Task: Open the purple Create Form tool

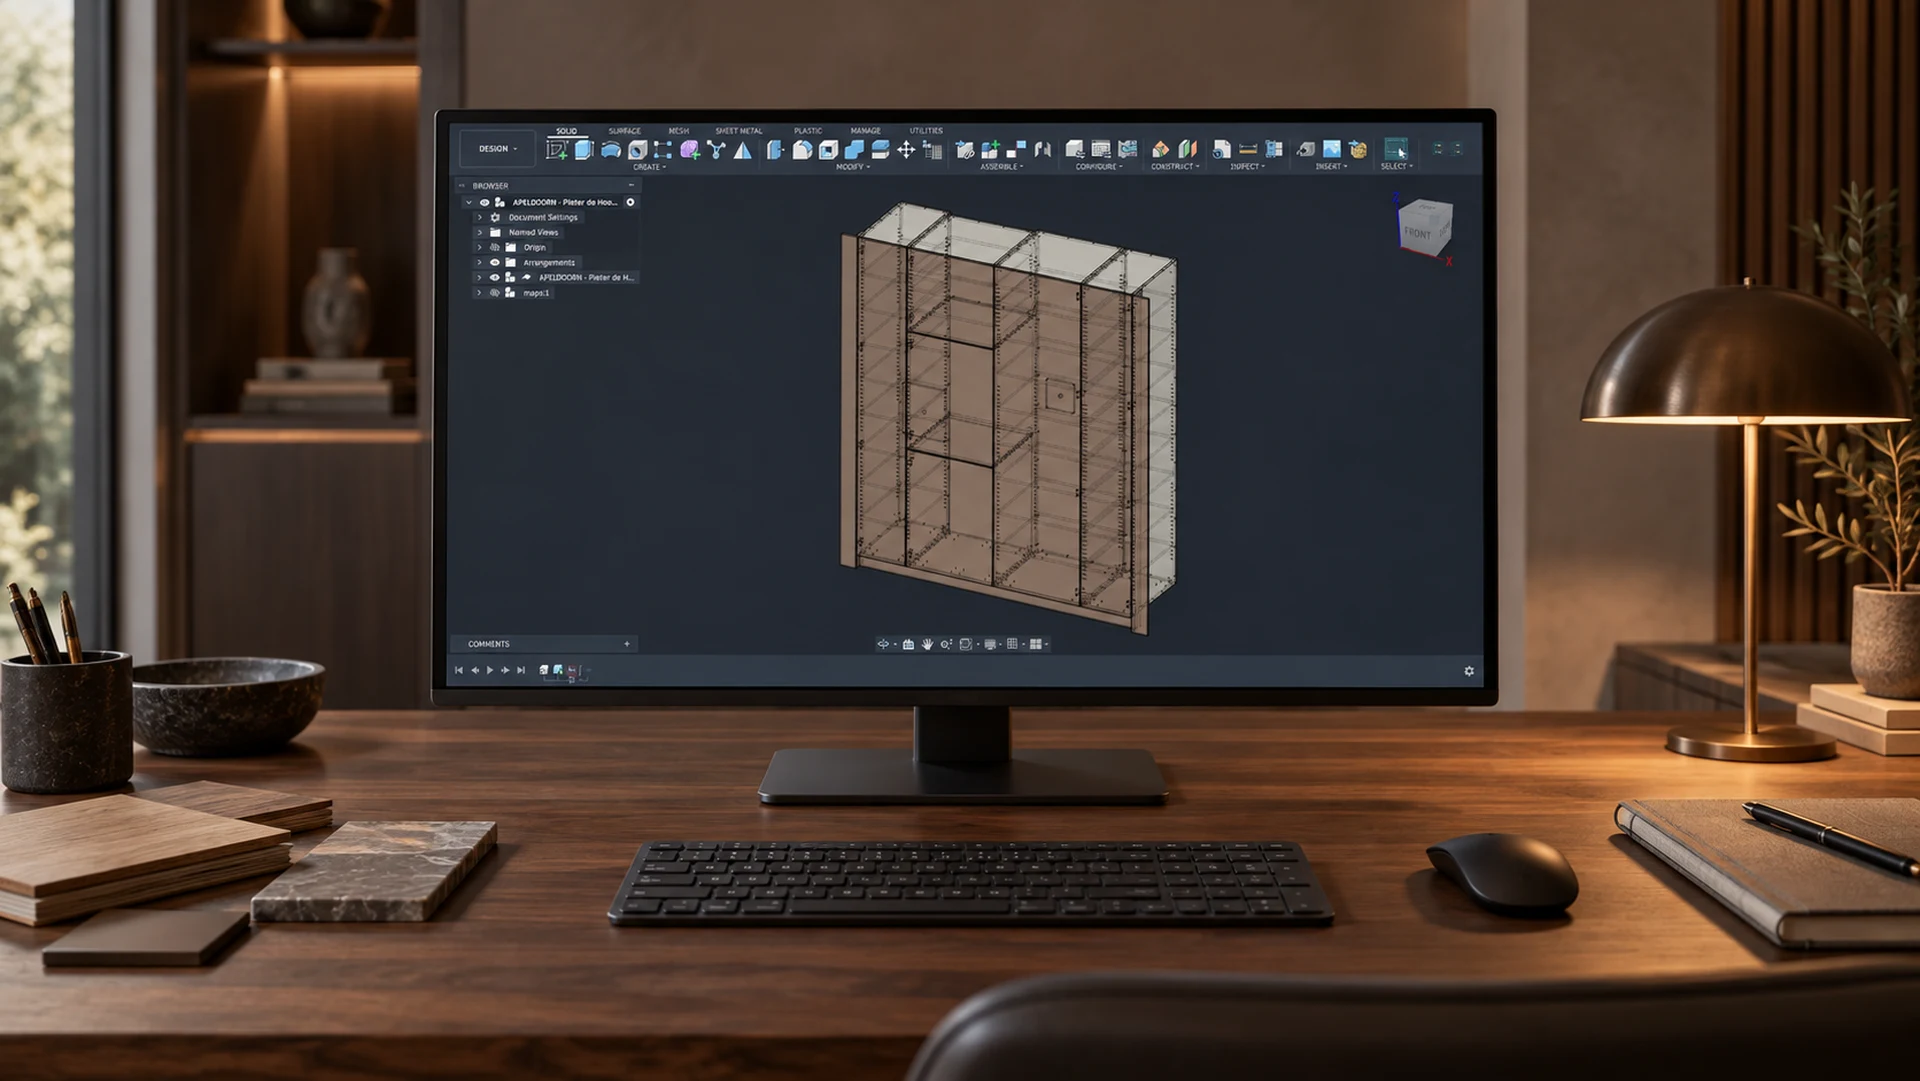Action: 690,150
